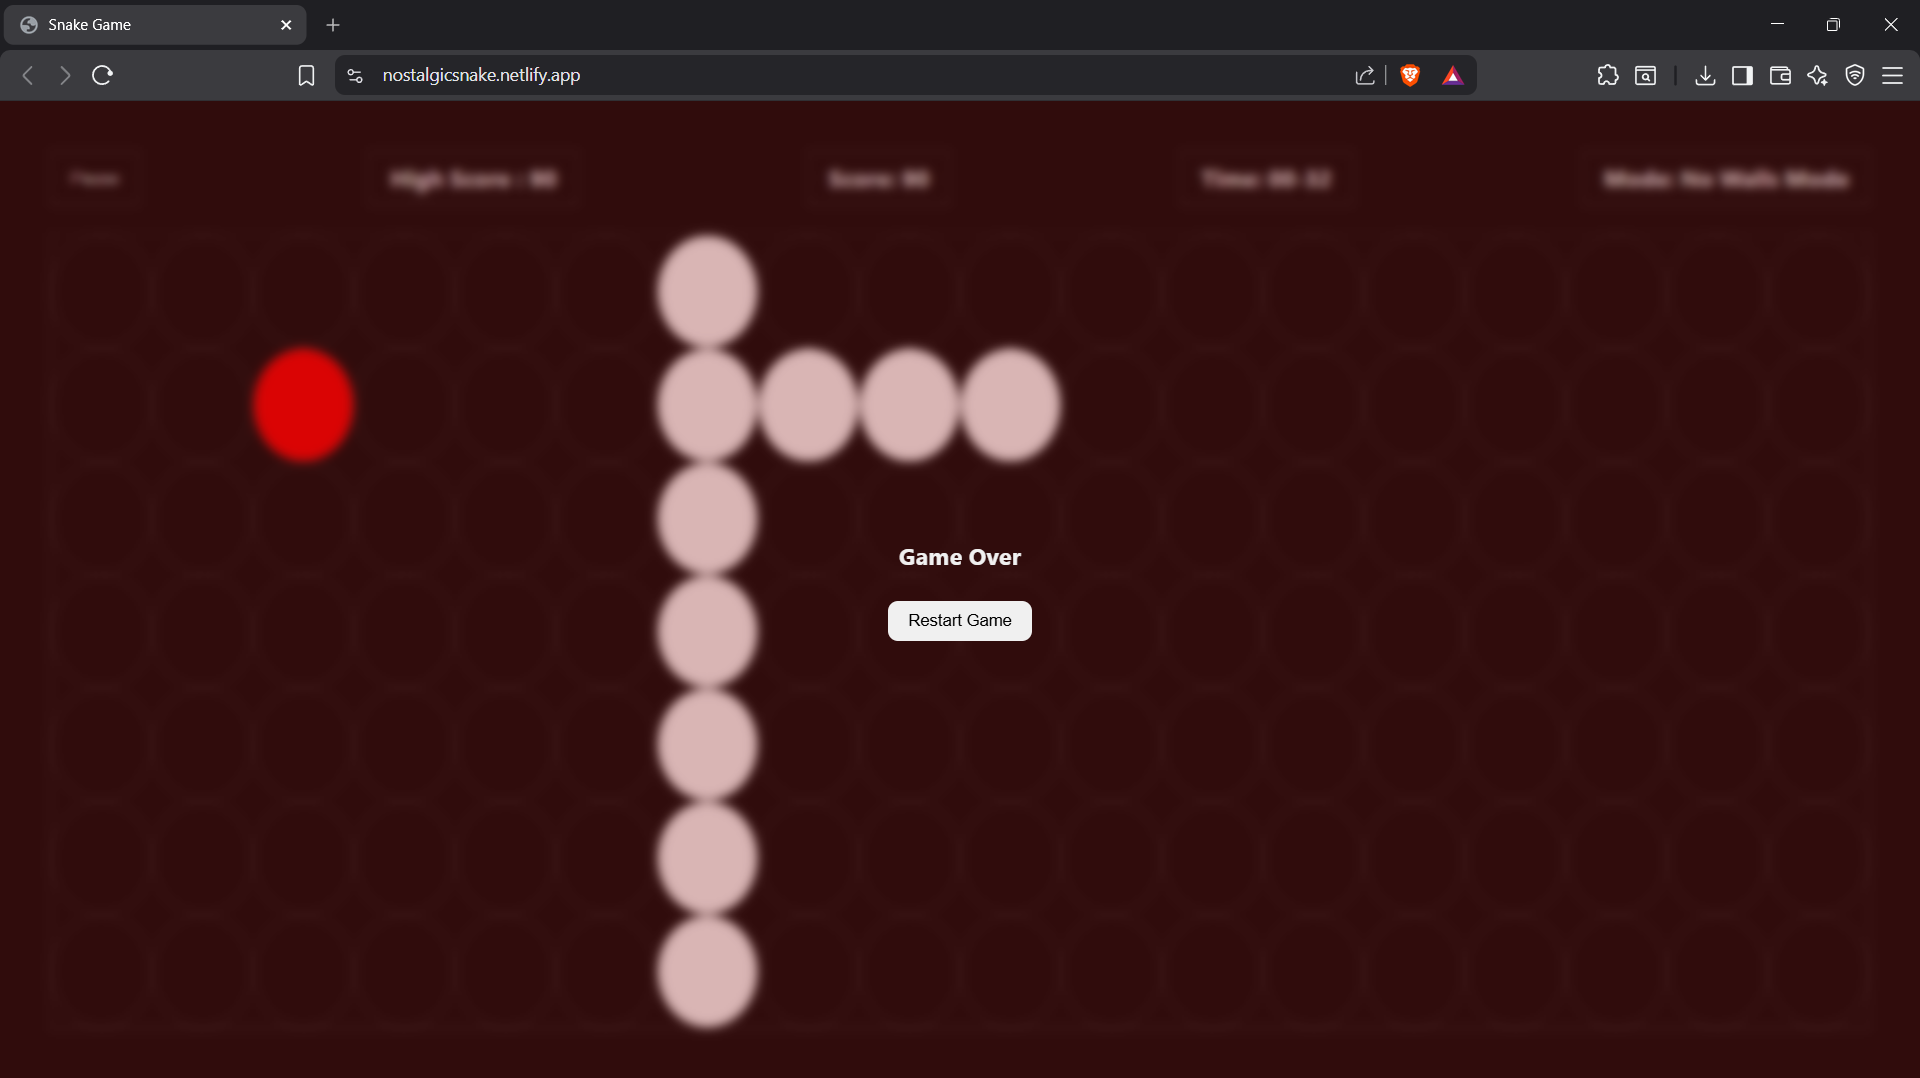
Task: Click the red food circle
Action: [x=302, y=404]
